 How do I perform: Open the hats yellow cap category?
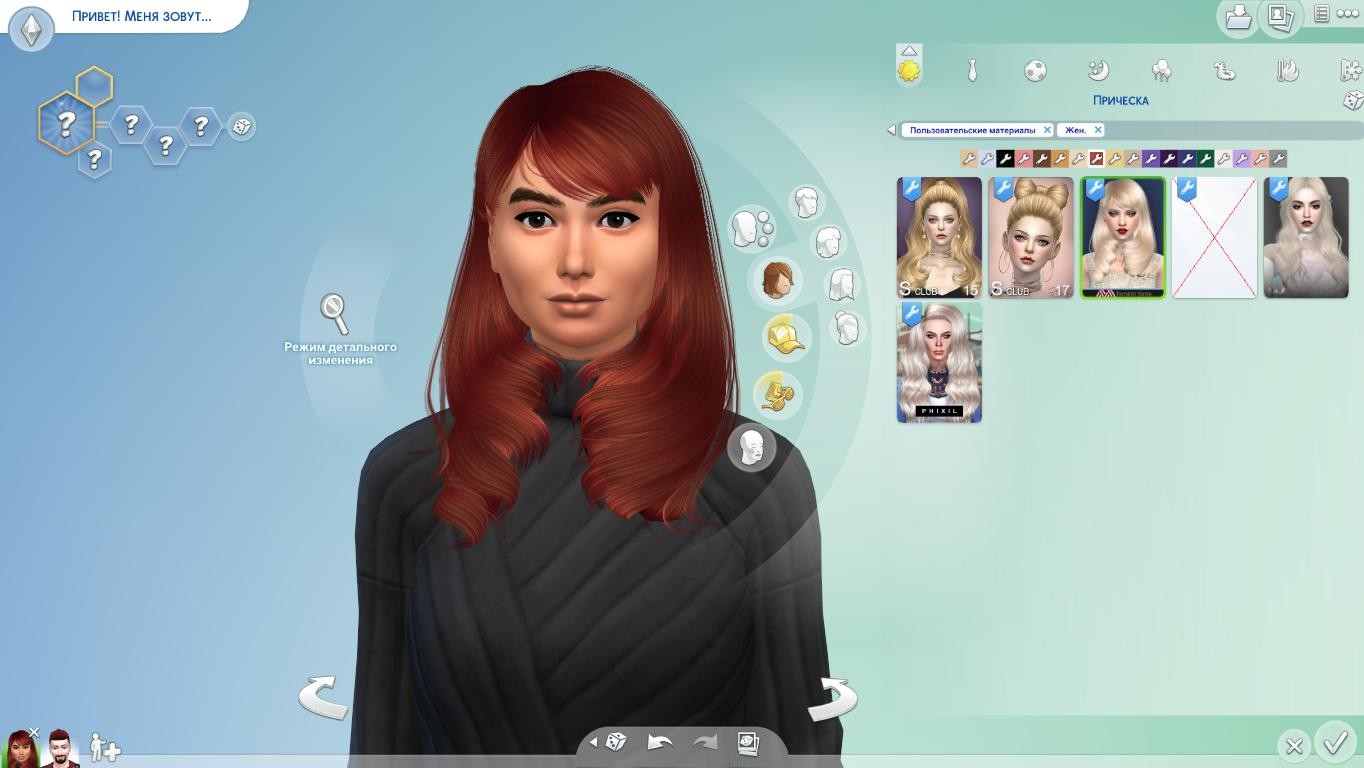(x=786, y=336)
